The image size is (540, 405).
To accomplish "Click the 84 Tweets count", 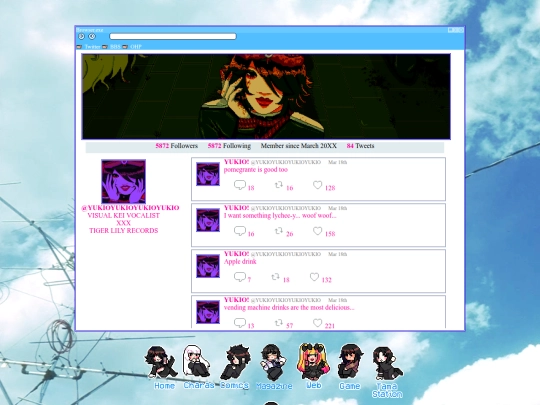I will point(360,146).
